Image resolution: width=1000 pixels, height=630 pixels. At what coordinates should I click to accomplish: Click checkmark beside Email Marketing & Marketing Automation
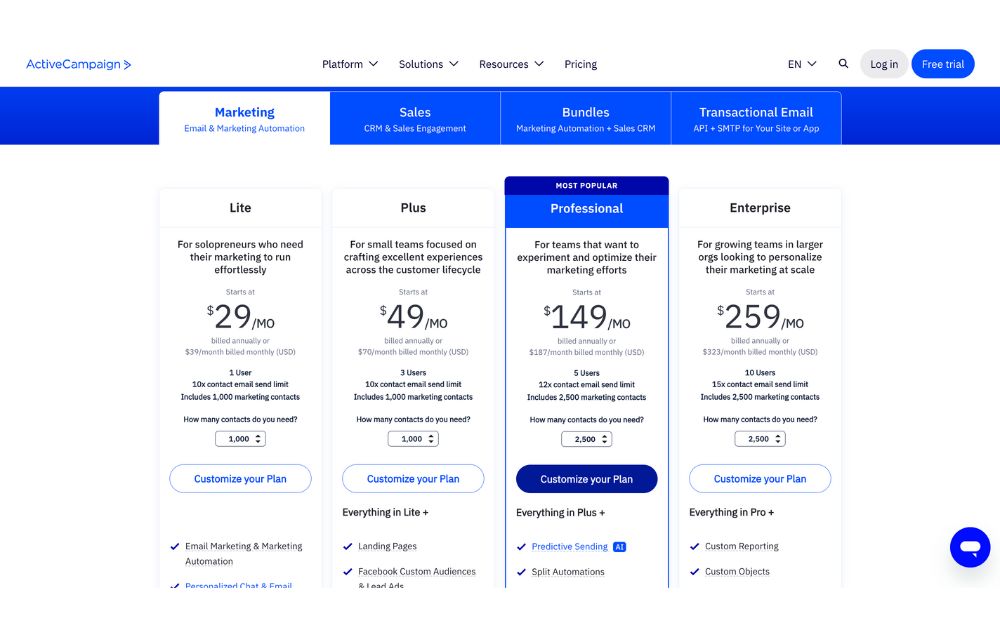point(175,546)
